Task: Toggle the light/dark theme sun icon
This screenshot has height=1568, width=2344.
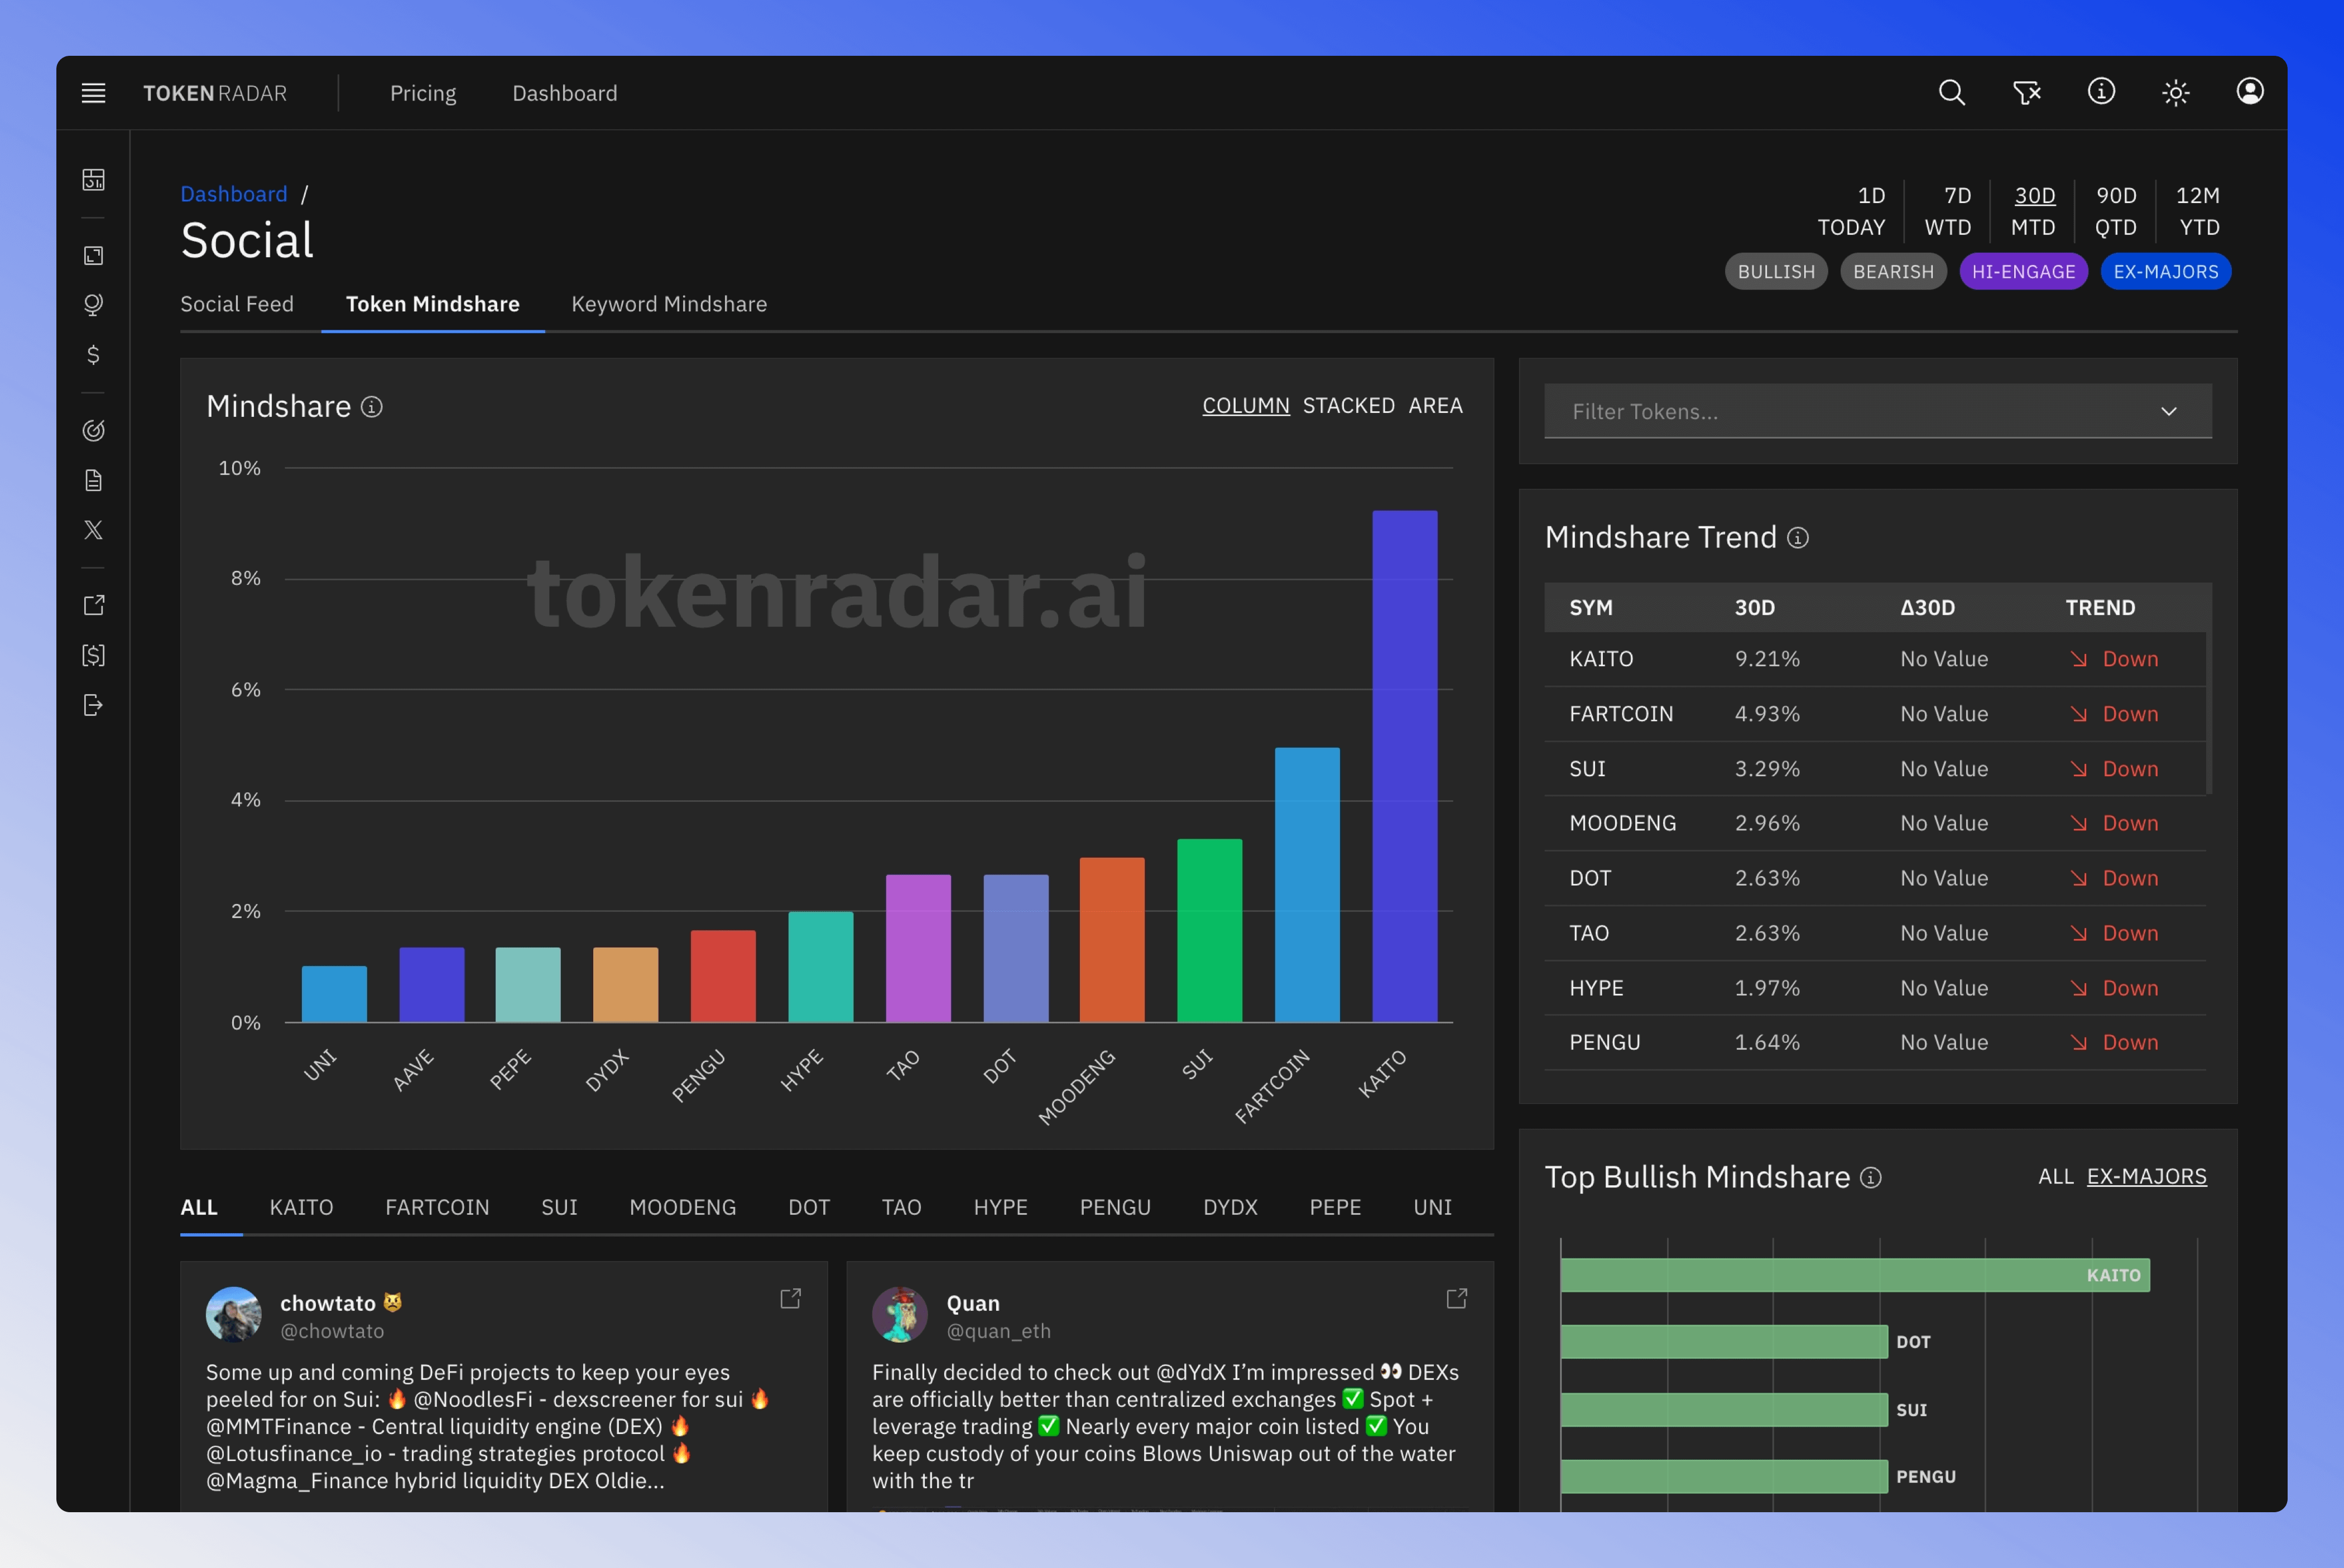Action: (x=2176, y=93)
